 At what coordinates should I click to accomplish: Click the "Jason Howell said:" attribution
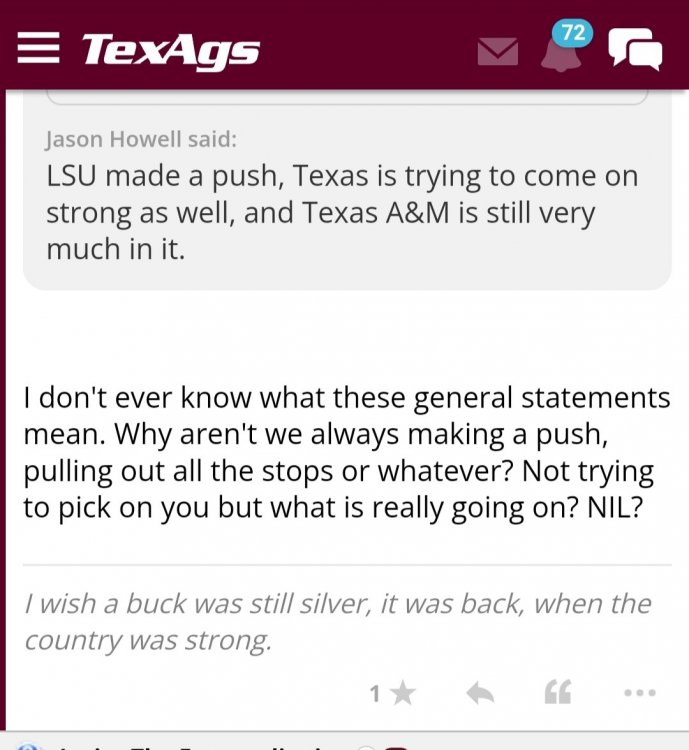pyautogui.click(x=141, y=138)
